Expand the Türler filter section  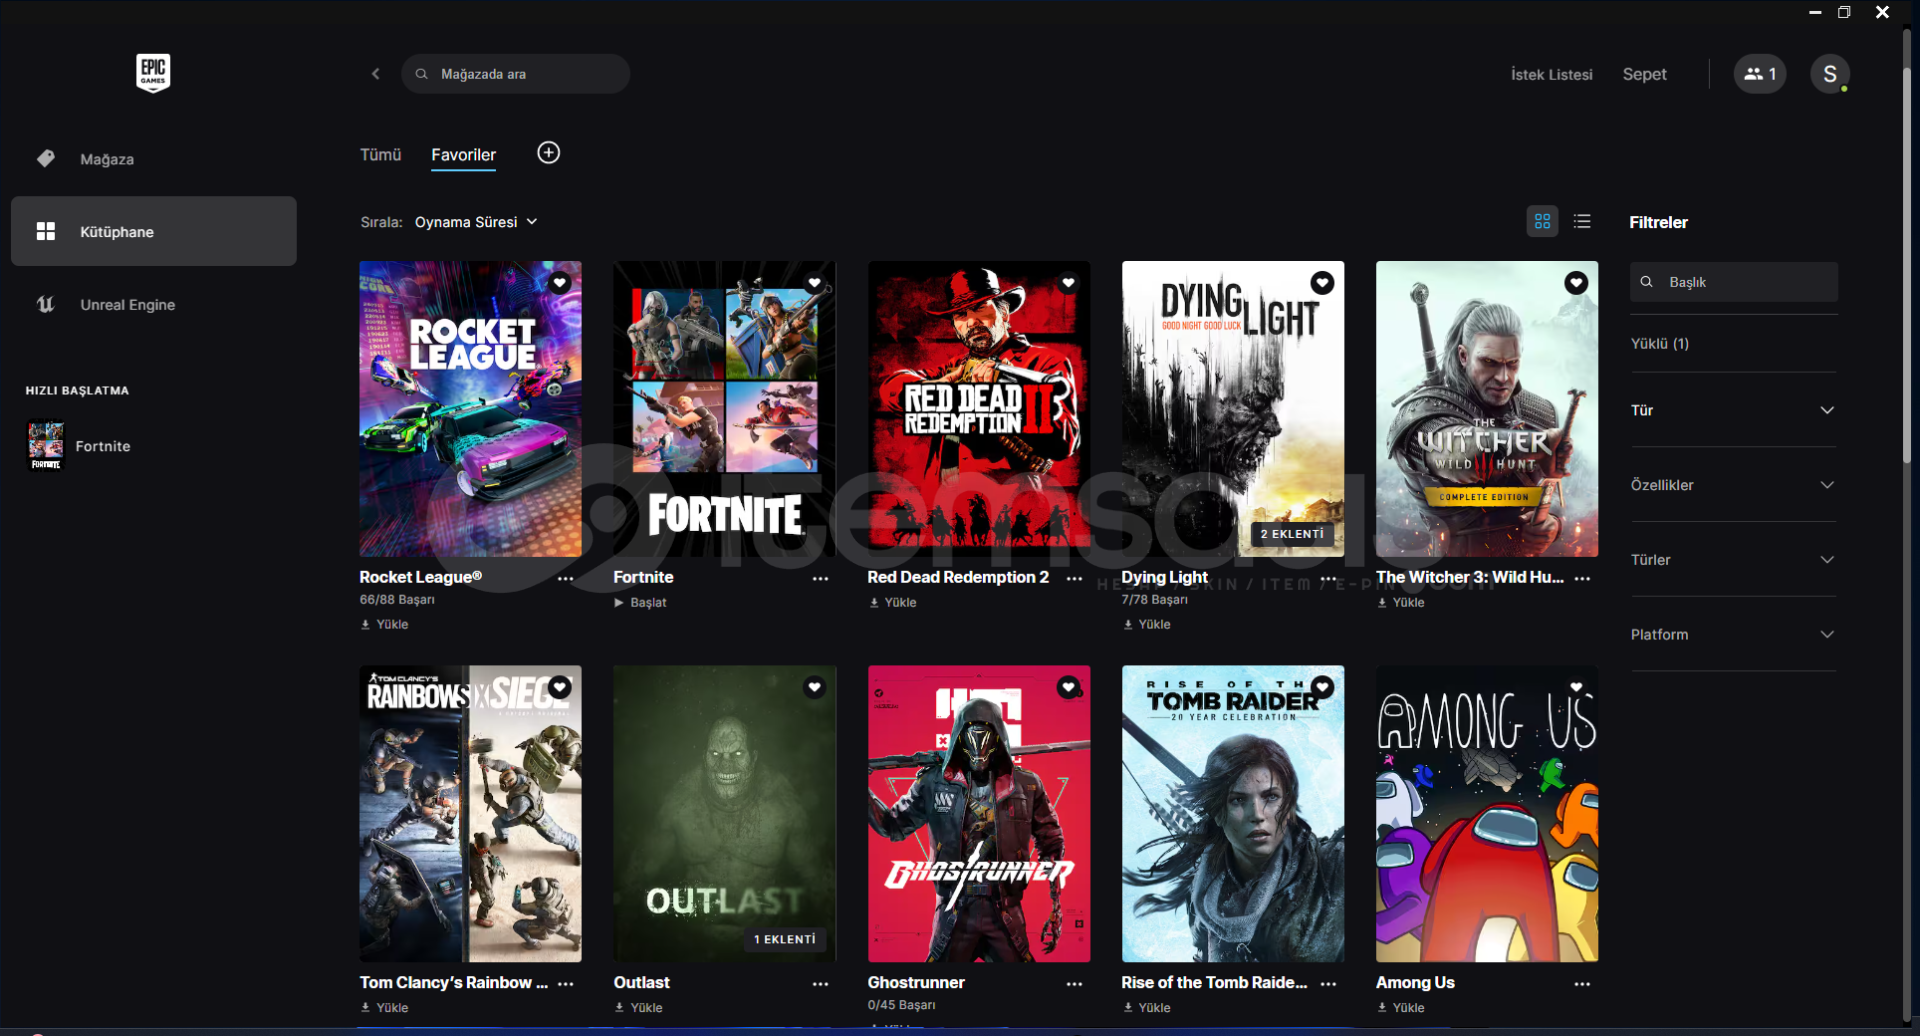[1733, 560]
